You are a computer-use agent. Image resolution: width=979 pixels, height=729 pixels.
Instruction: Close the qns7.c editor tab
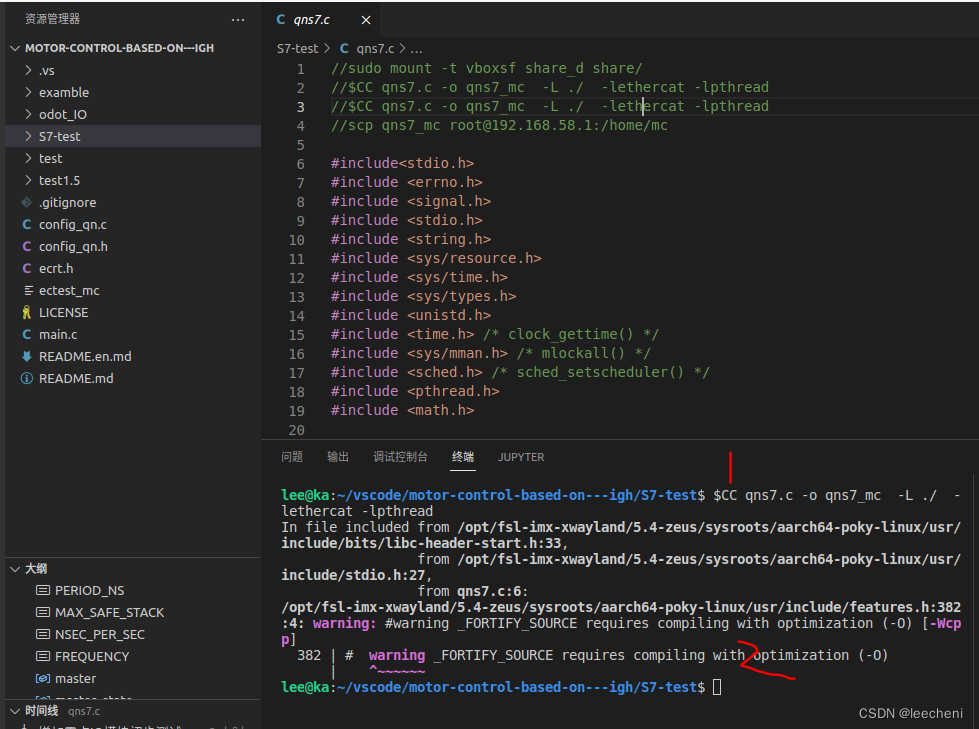pos(365,19)
